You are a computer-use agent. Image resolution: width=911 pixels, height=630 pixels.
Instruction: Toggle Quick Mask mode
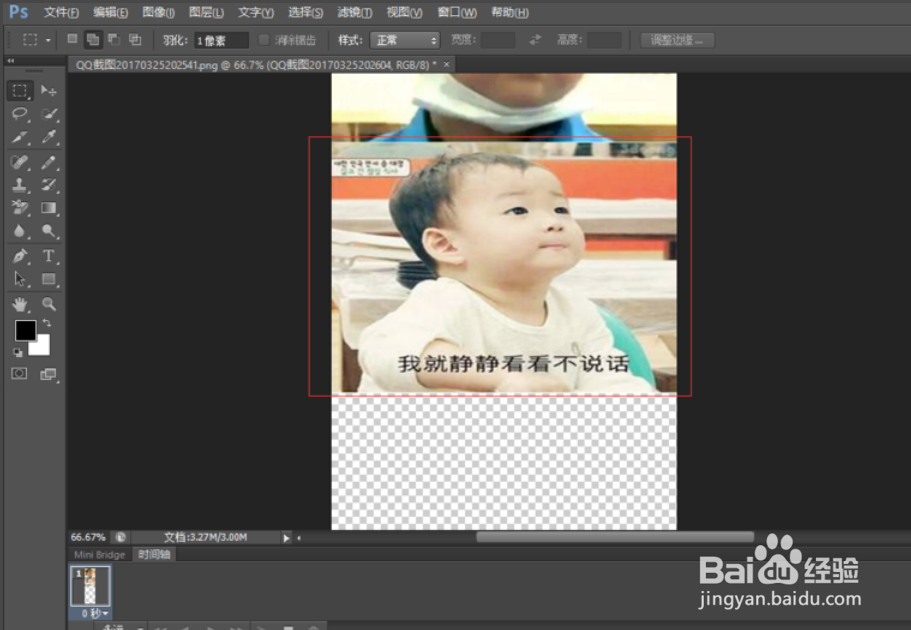19,373
